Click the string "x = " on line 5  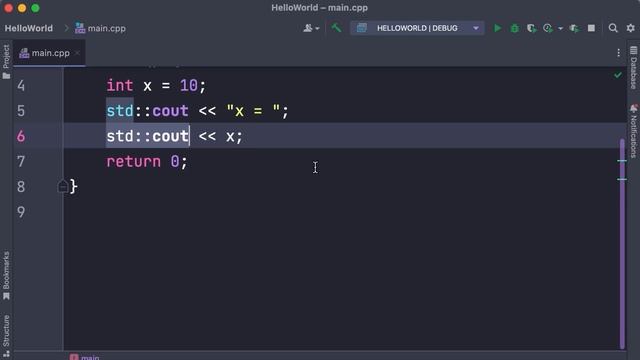(x=253, y=111)
